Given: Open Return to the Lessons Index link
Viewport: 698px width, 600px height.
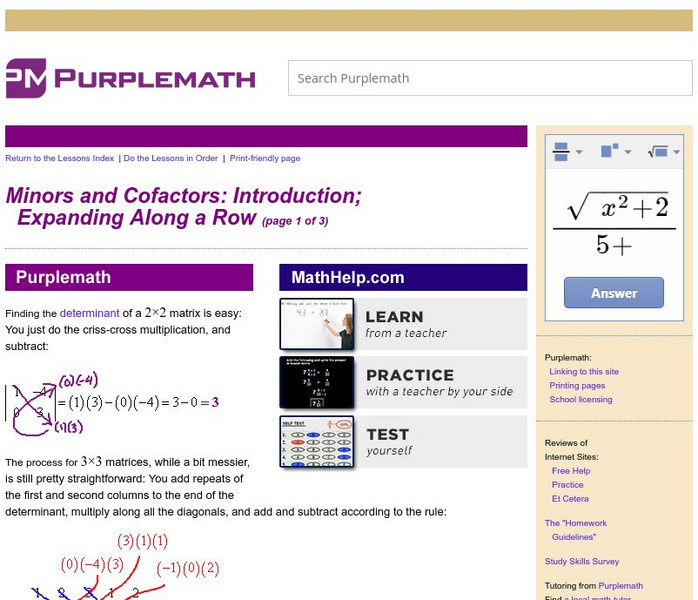Looking at the screenshot, I should click(x=60, y=158).
